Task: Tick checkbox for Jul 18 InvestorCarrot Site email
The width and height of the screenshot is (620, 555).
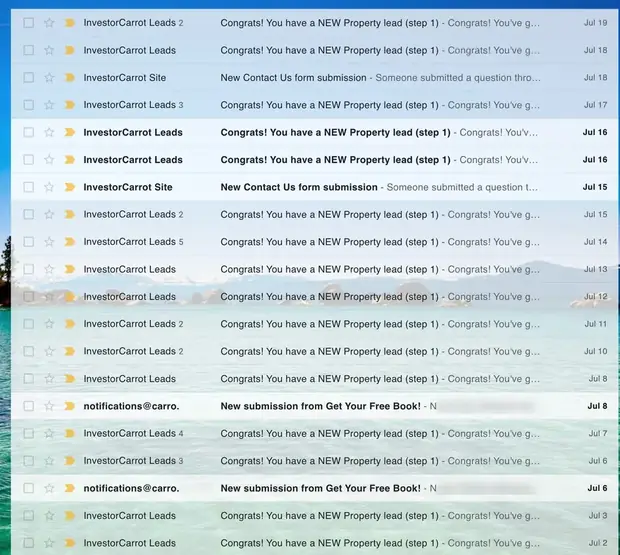Action: click(x=28, y=77)
